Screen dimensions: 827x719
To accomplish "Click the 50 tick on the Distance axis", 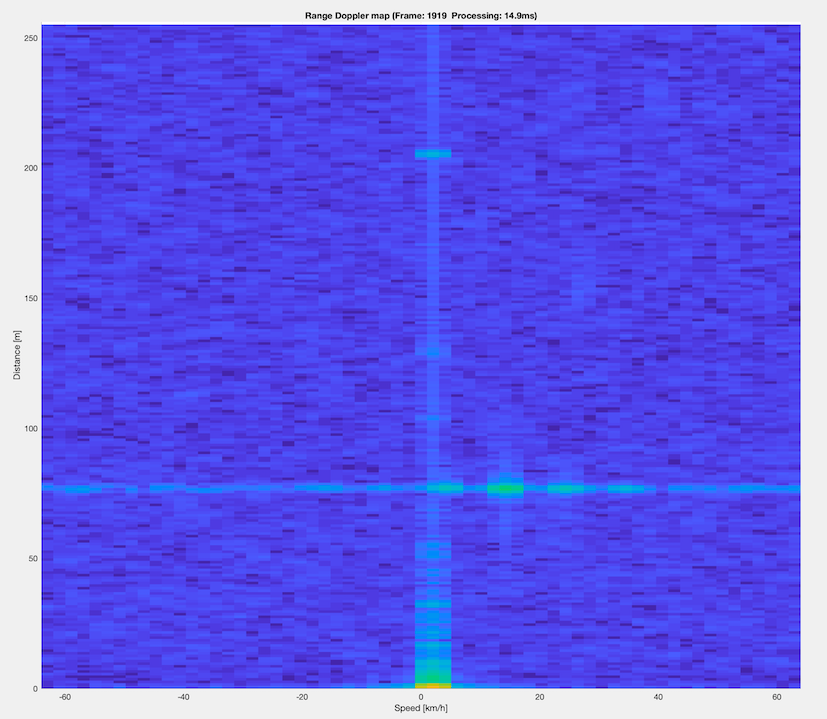I will pos(33,559).
